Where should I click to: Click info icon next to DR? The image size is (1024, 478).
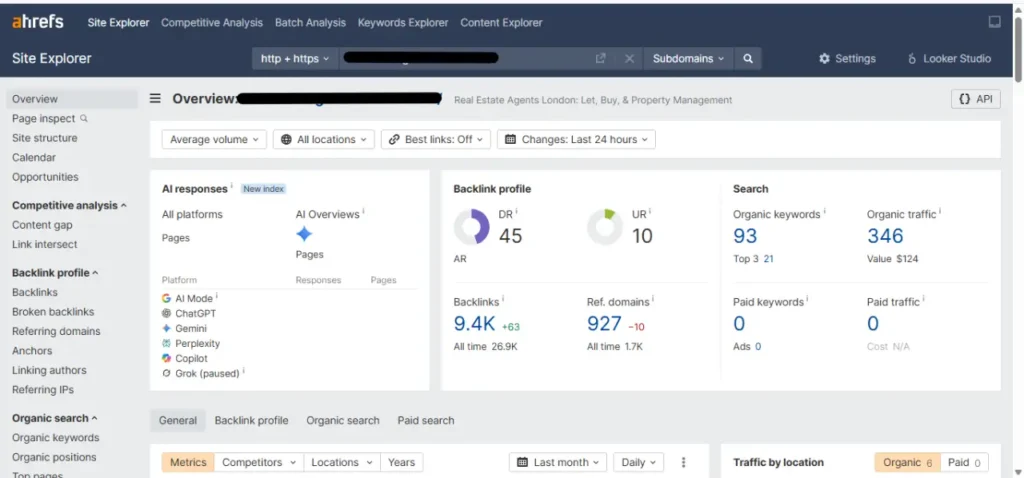pyautogui.click(x=517, y=212)
